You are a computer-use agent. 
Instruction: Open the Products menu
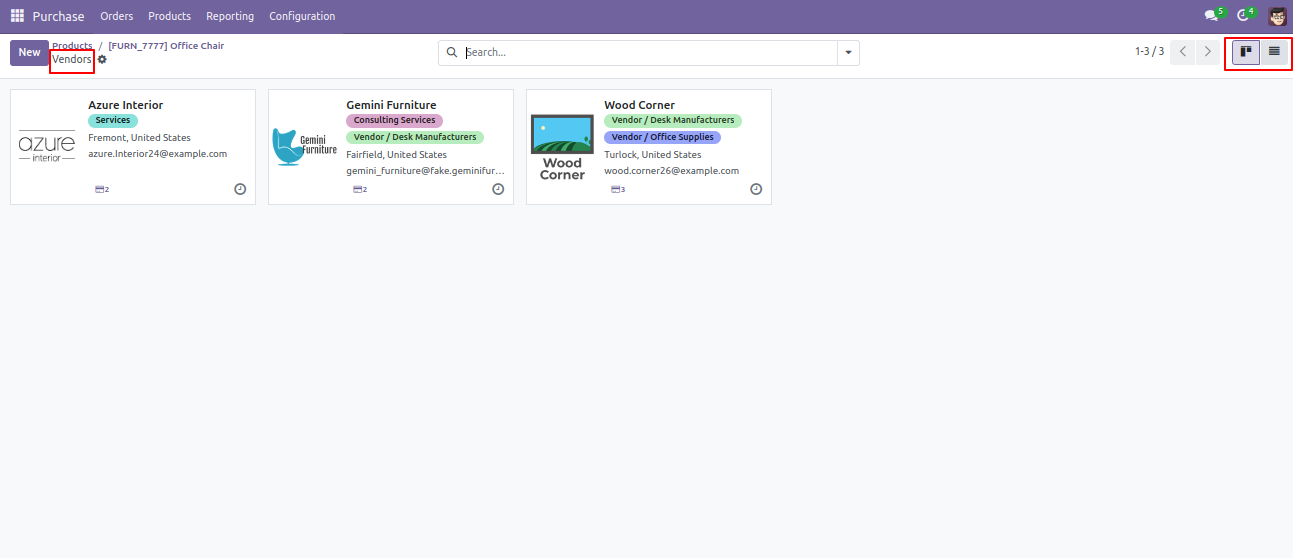tap(169, 16)
